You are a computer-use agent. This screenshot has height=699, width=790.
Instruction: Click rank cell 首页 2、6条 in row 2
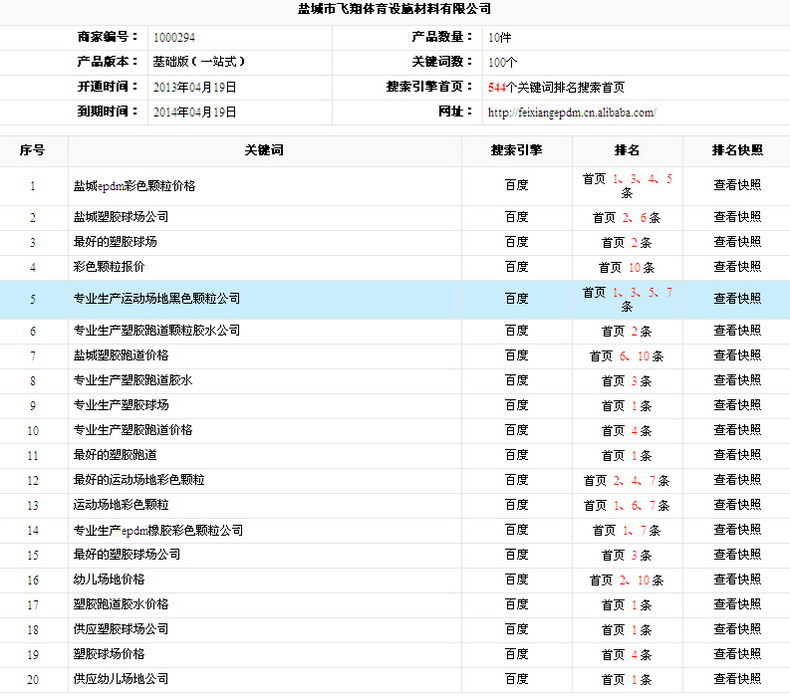pyautogui.click(x=627, y=218)
